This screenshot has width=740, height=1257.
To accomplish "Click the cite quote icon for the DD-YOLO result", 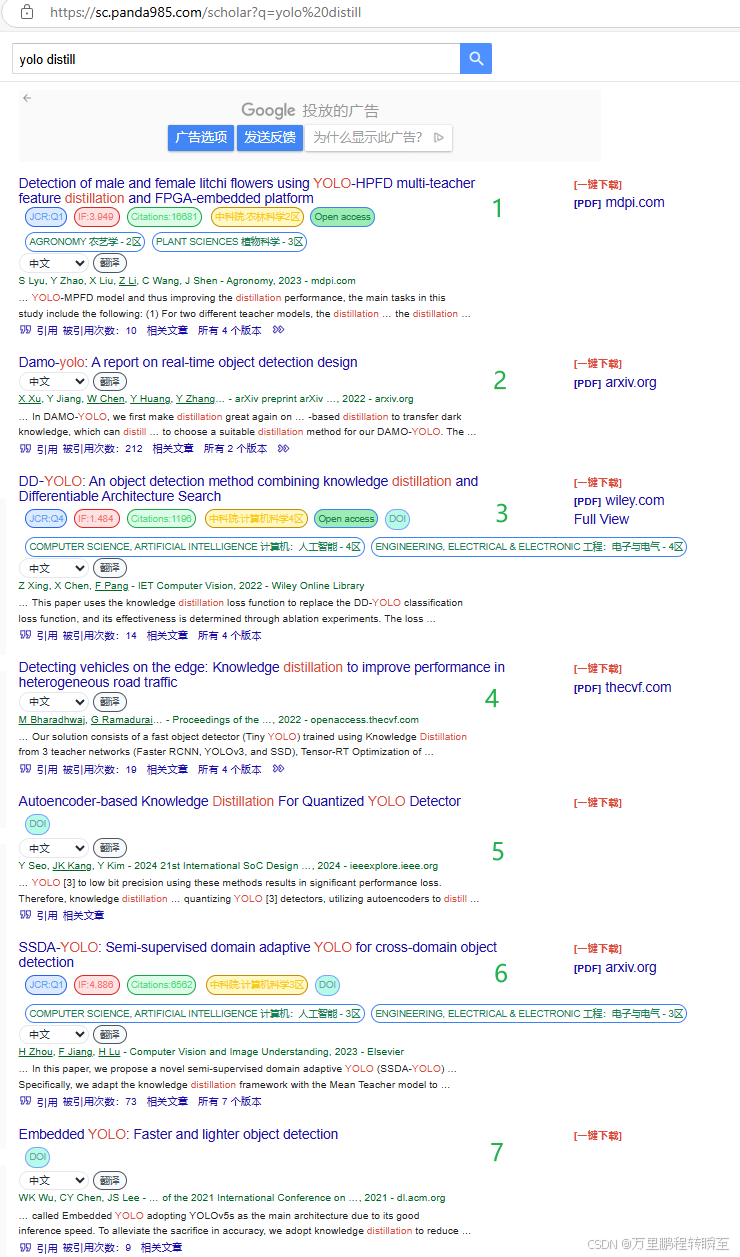I will (25, 635).
